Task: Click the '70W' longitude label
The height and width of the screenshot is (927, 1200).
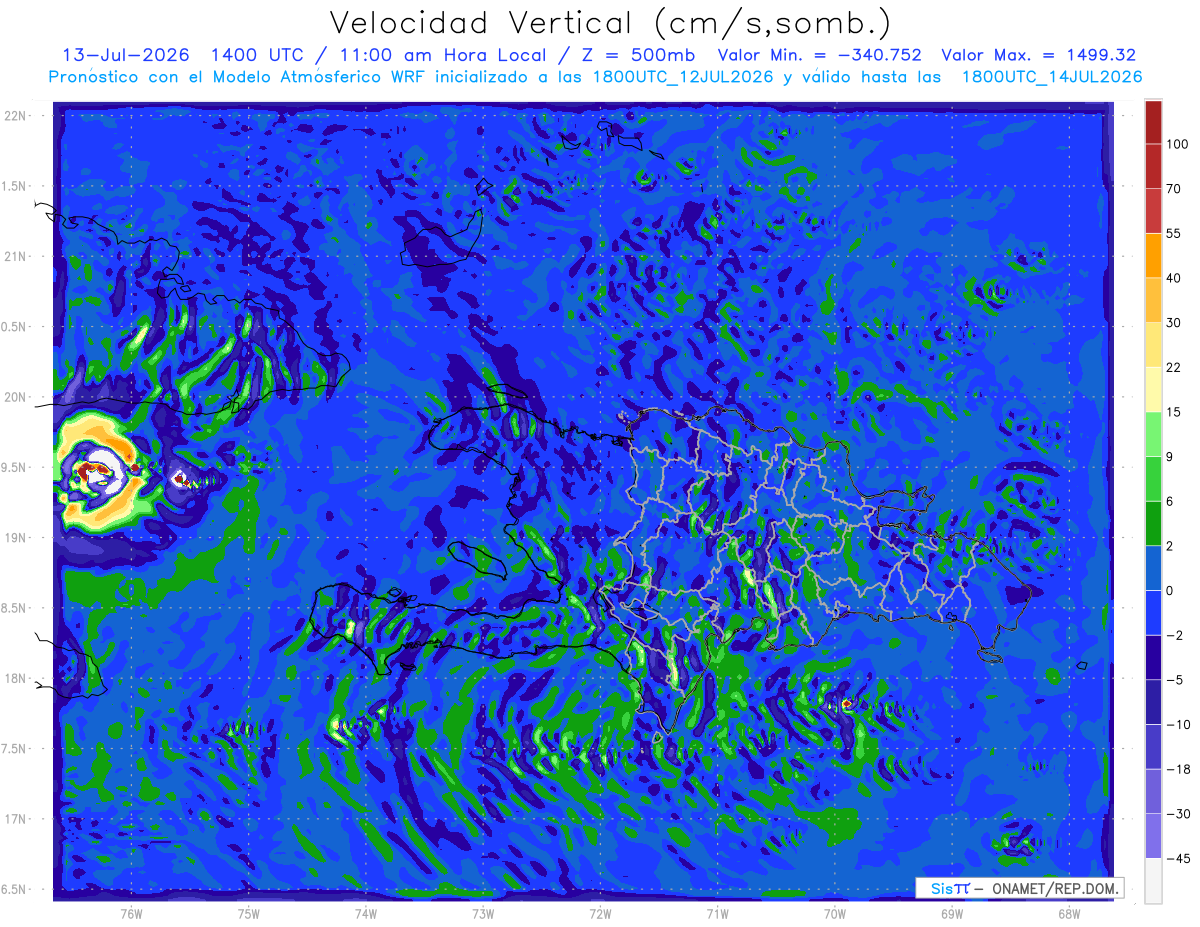Action: tap(834, 913)
